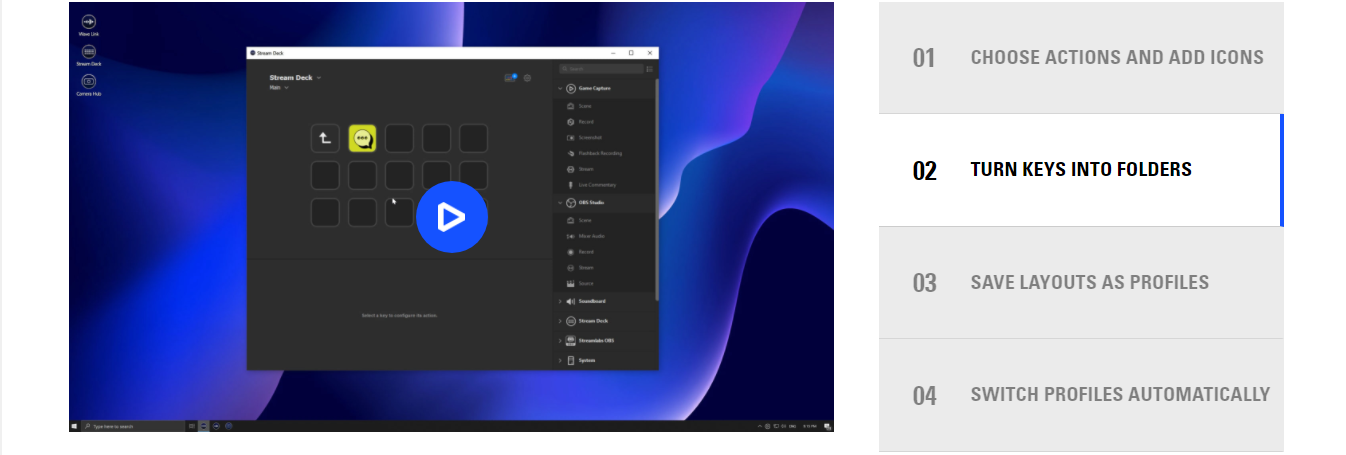The width and height of the screenshot is (1346, 455).
Task: Open the Stream Deck desktop shortcut
Action: [89, 55]
